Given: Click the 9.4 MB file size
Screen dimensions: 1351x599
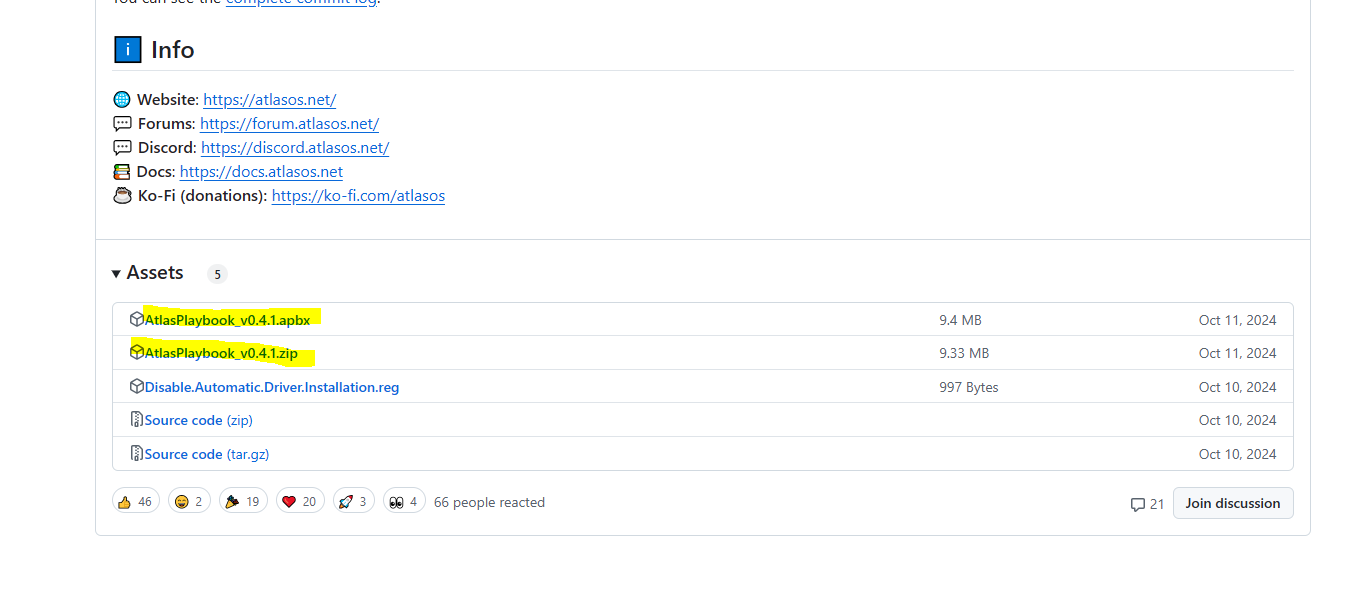Looking at the screenshot, I should click(960, 320).
